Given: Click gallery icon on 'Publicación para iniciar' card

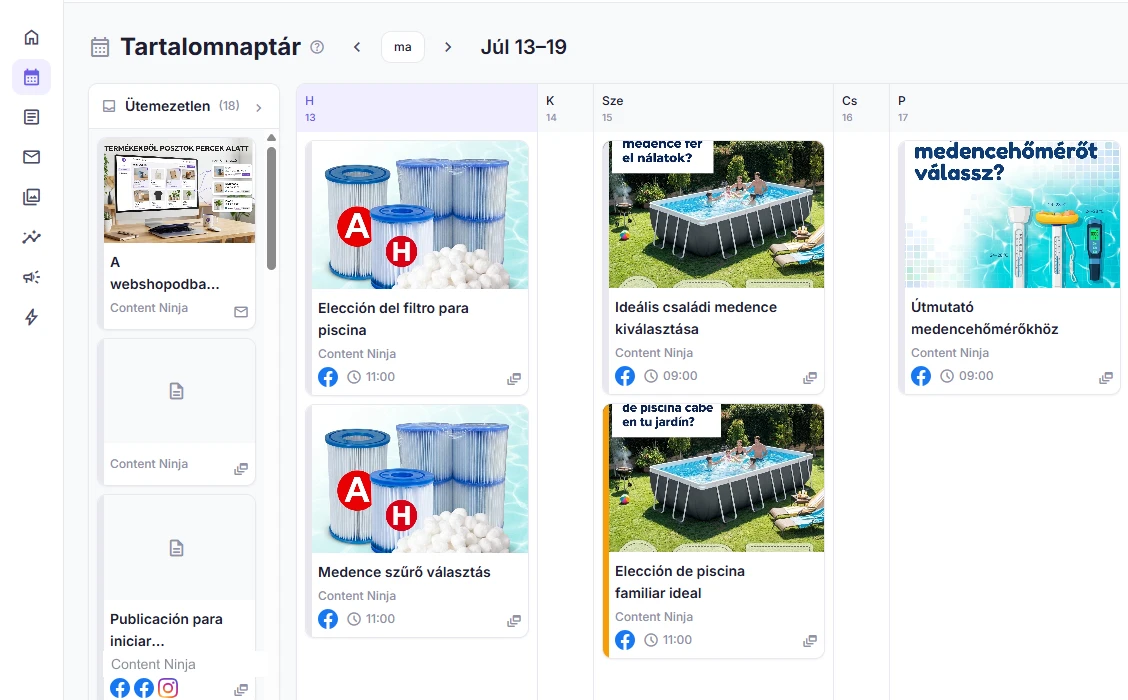Looking at the screenshot, I should coord(241,690).
